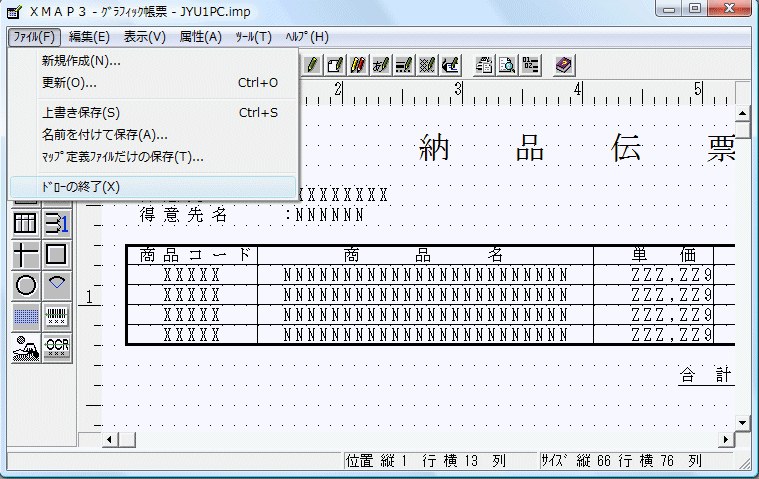The width and height of the screenshot is (759, 479).
Task: Minimize the XMAP3 window
Action: (x=669, y=8)
